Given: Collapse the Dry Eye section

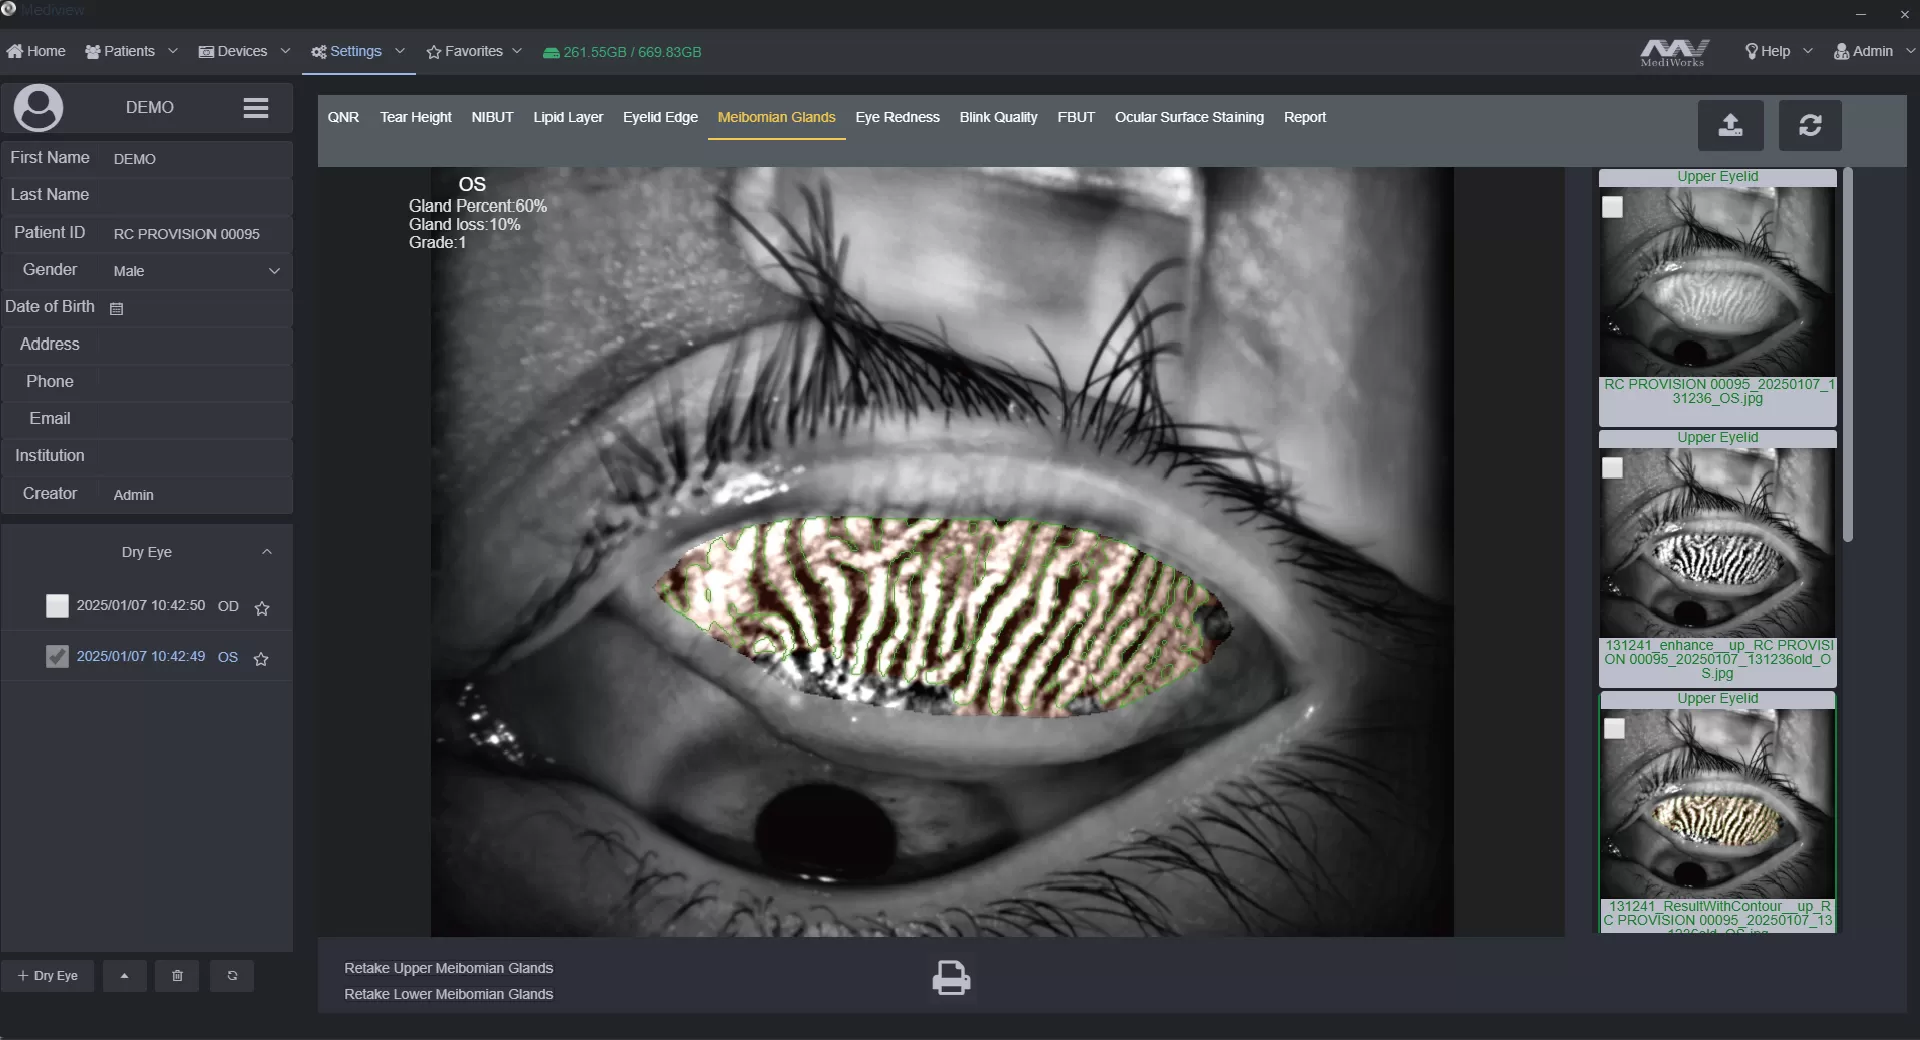Looking at the screenshot, I should [x=267, y=552].
